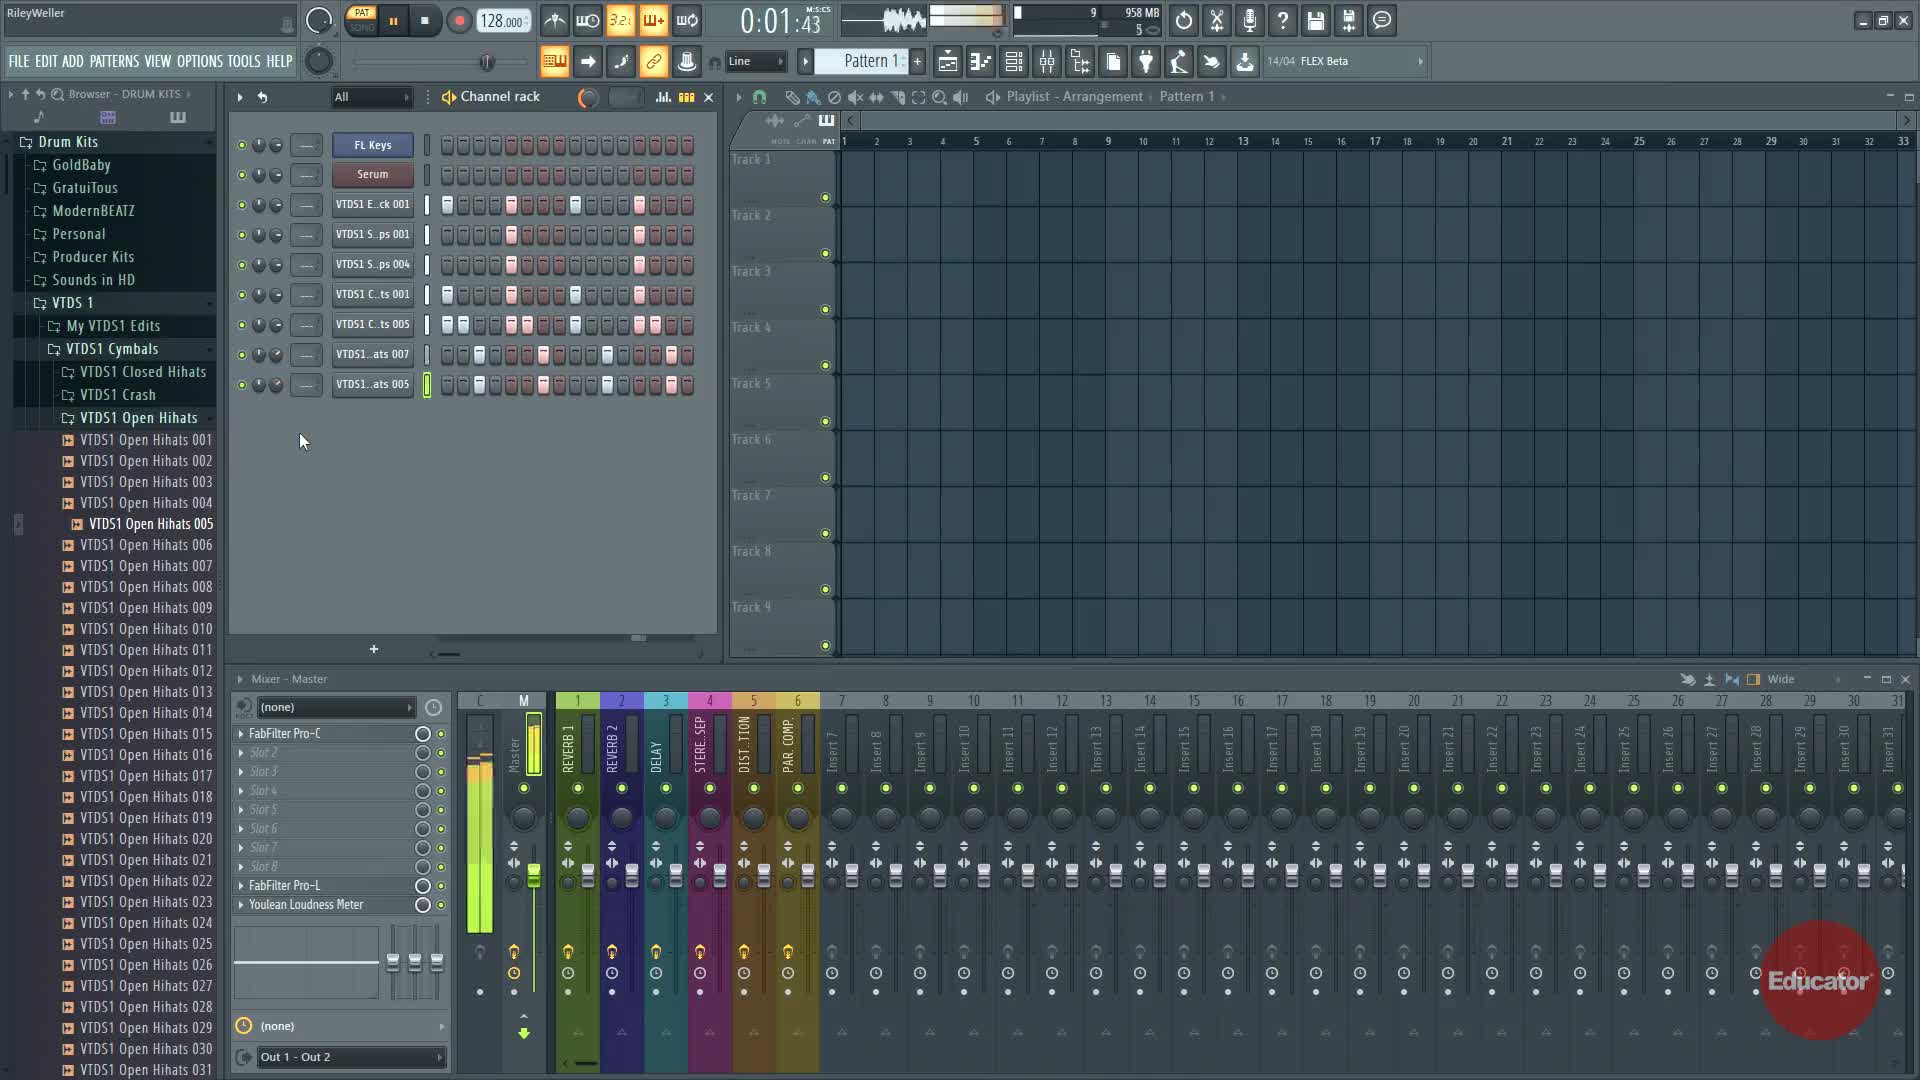The width and height of the screenshot is (1920, 1080).
Task: Click the save project floppy icon
Action: pyautogui.click(x=1315, y=20)
